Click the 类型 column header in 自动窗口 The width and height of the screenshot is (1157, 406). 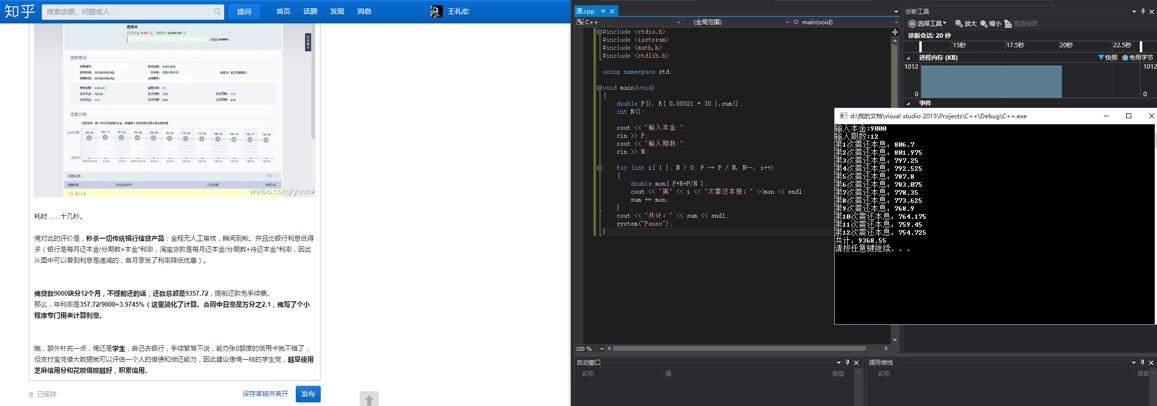[838, 374]
